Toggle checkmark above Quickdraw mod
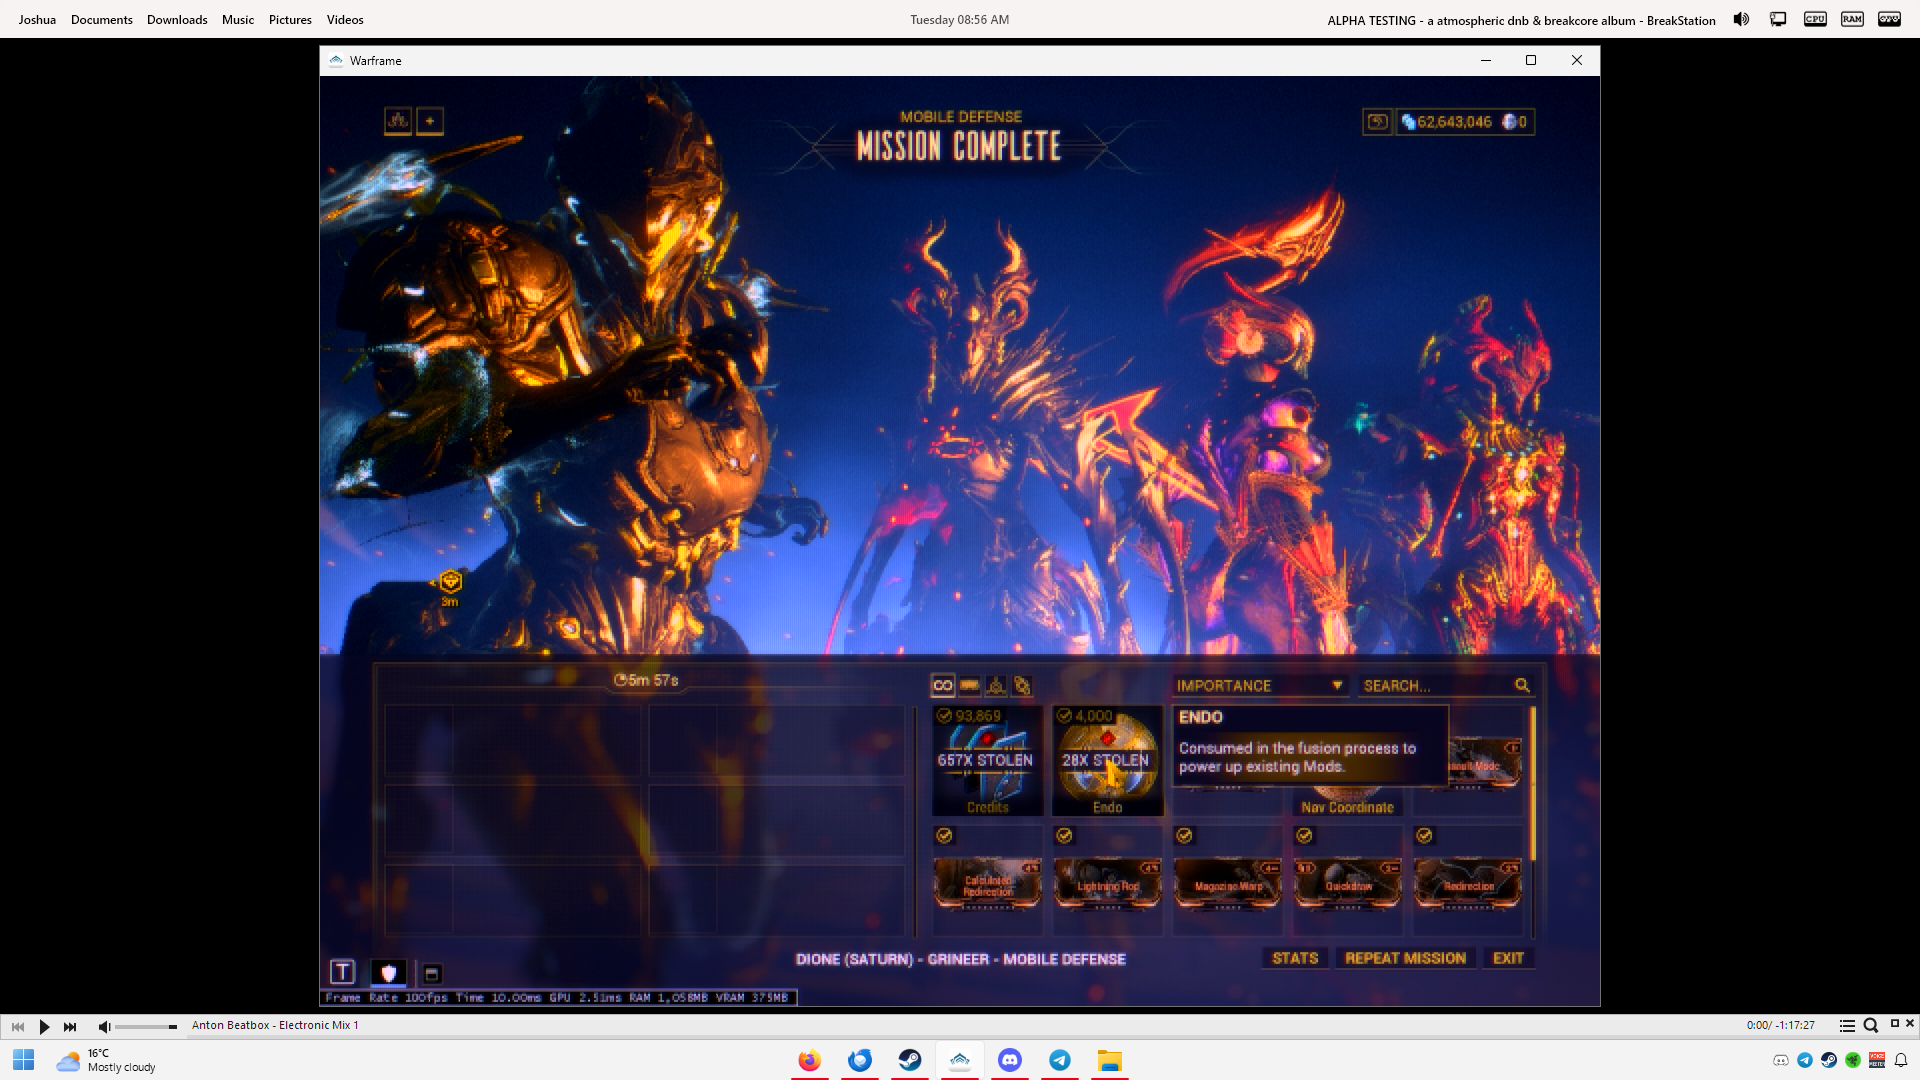 click(x=1304, y=835)
